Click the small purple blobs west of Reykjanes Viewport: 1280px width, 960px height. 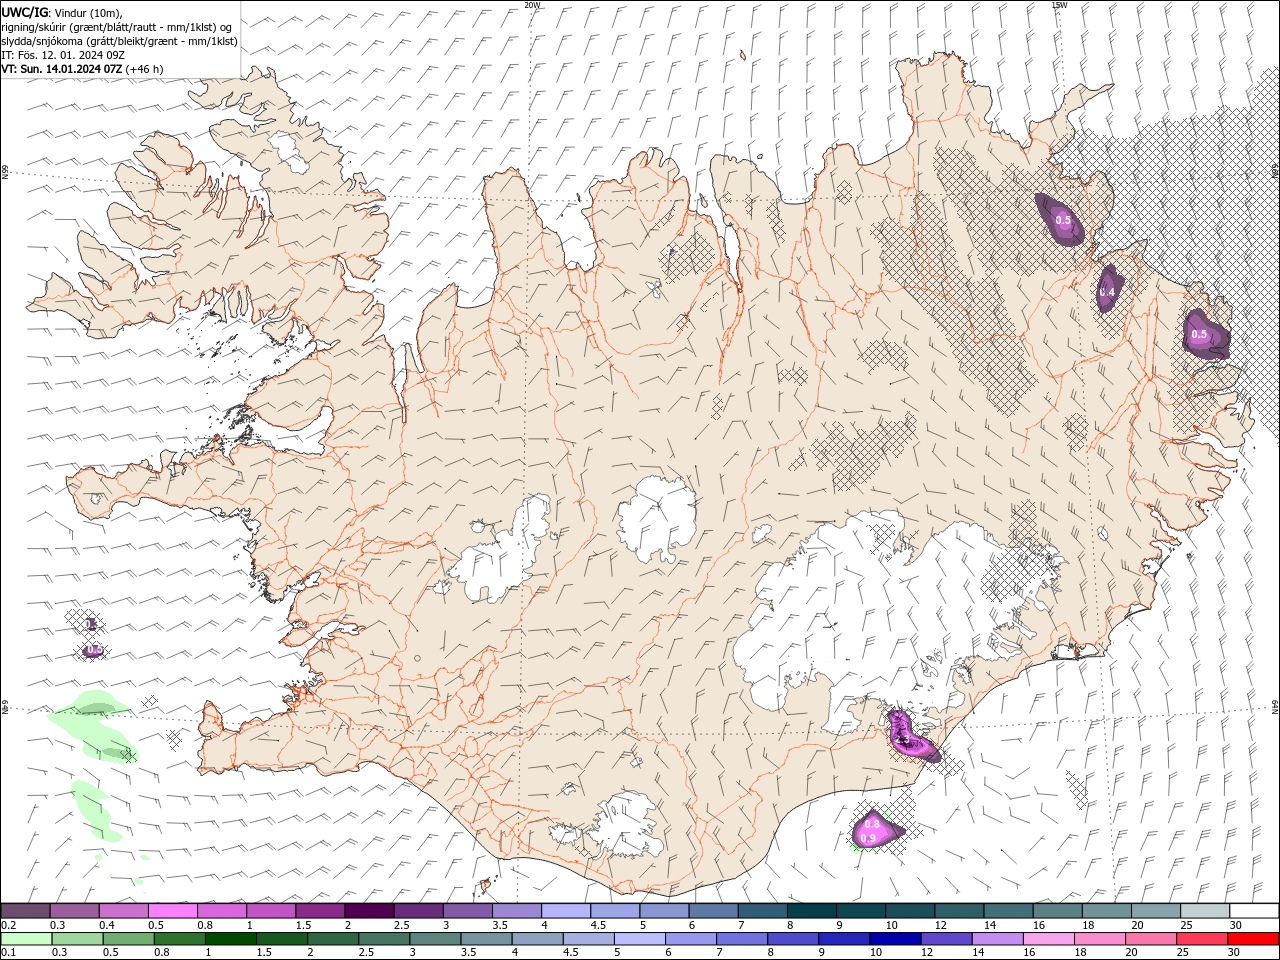coord(92,637)
